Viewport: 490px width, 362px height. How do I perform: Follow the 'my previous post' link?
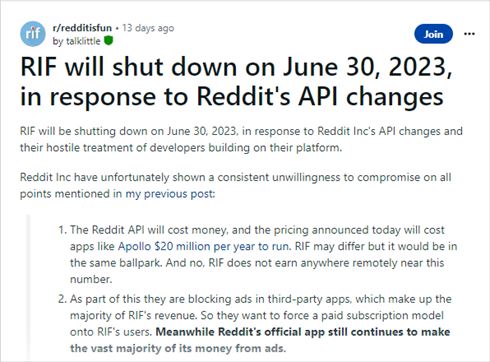point(170,194)
